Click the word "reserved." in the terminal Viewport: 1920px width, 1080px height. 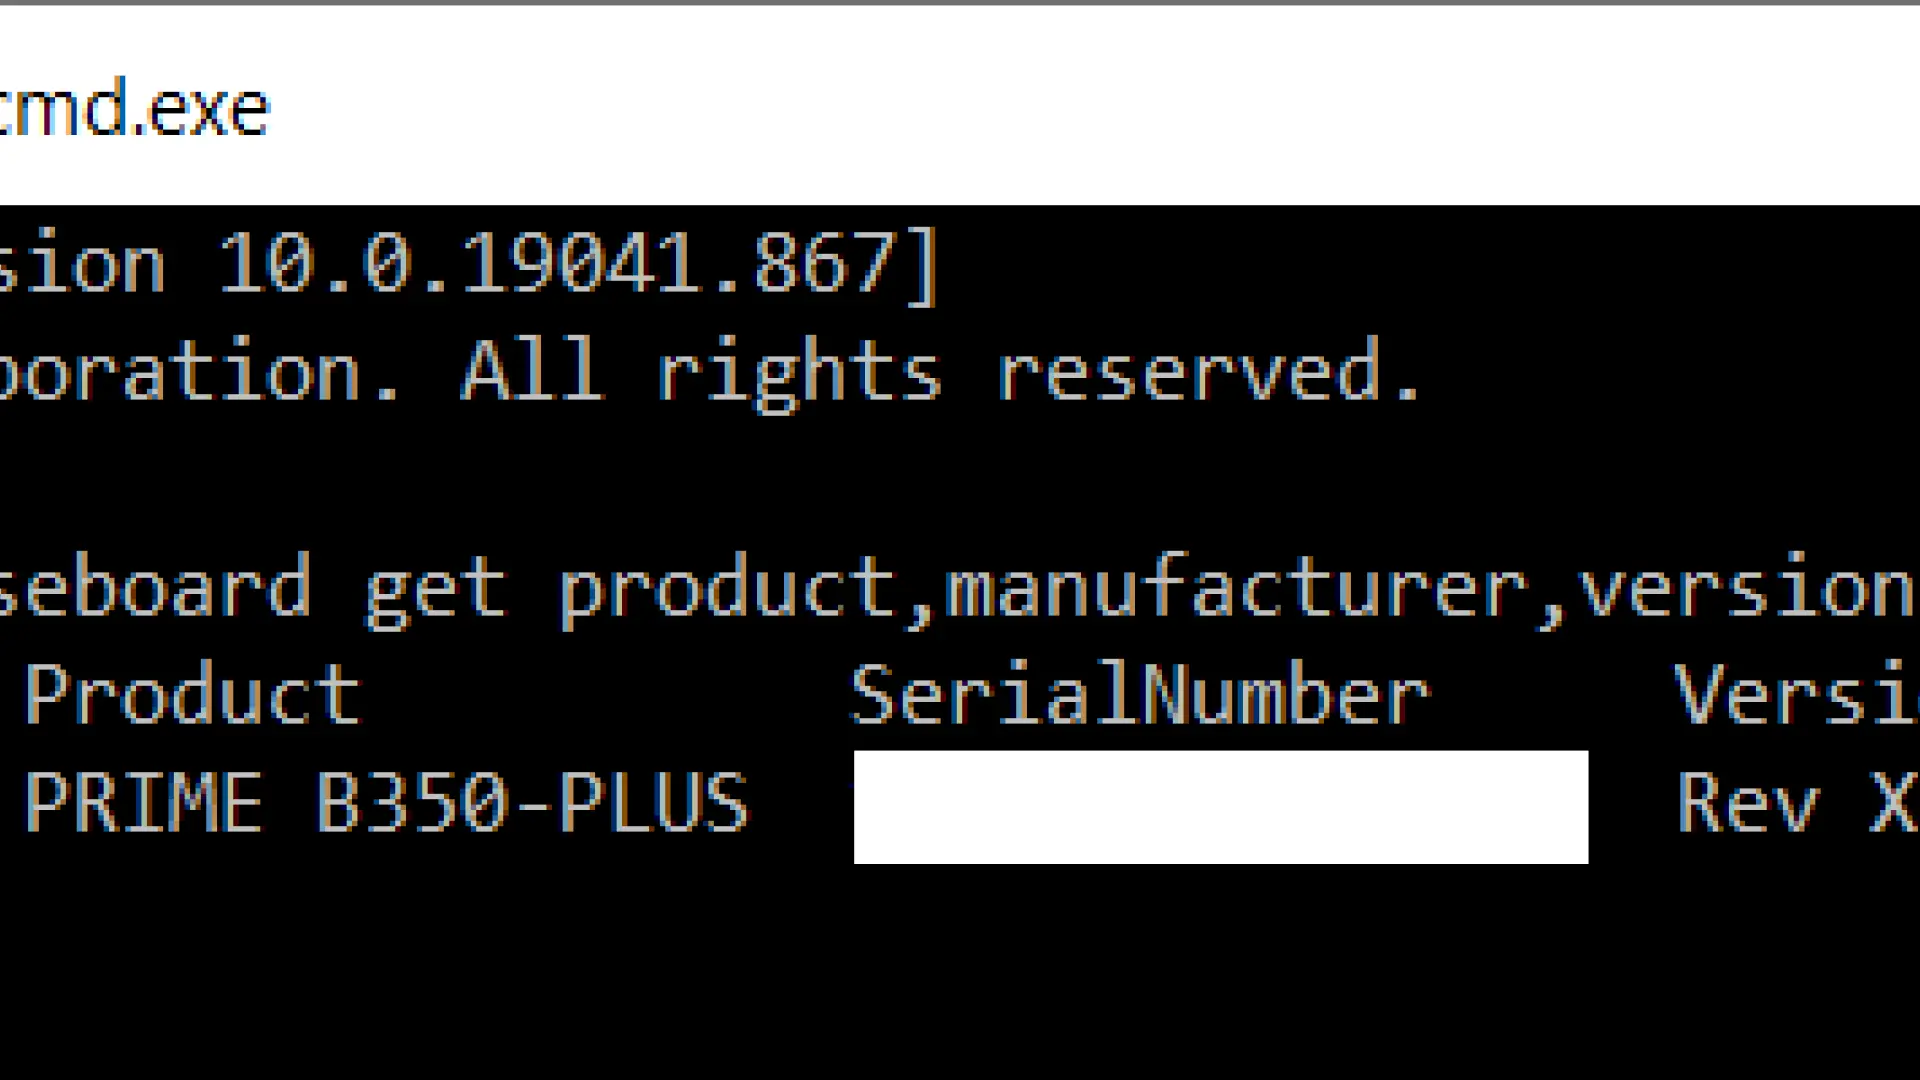(x=1207, y=370)
